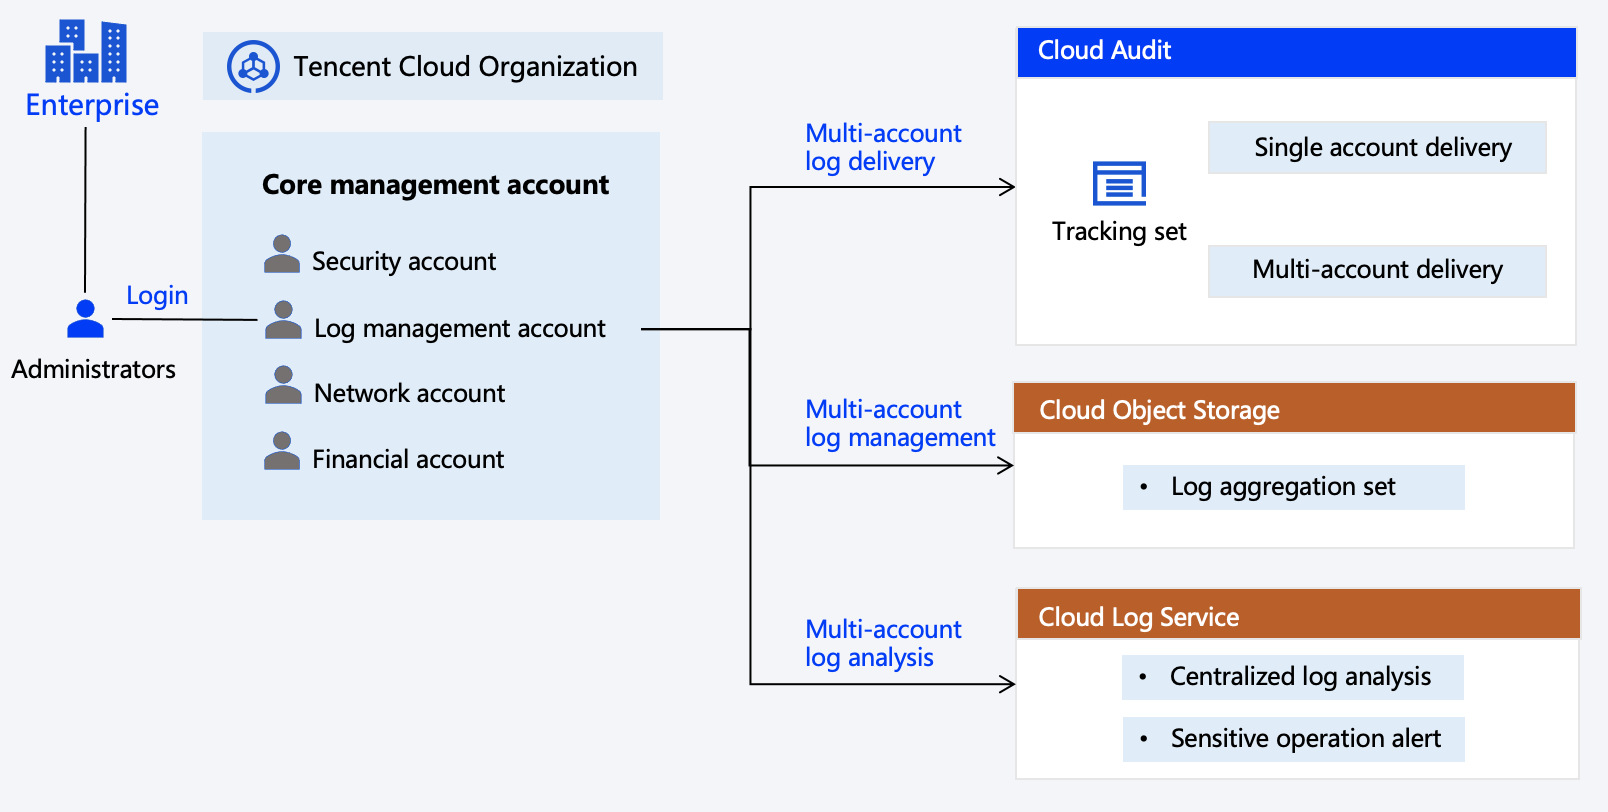
Task: Click the Log aggregation set item
Action: (x=1293, y=487)
